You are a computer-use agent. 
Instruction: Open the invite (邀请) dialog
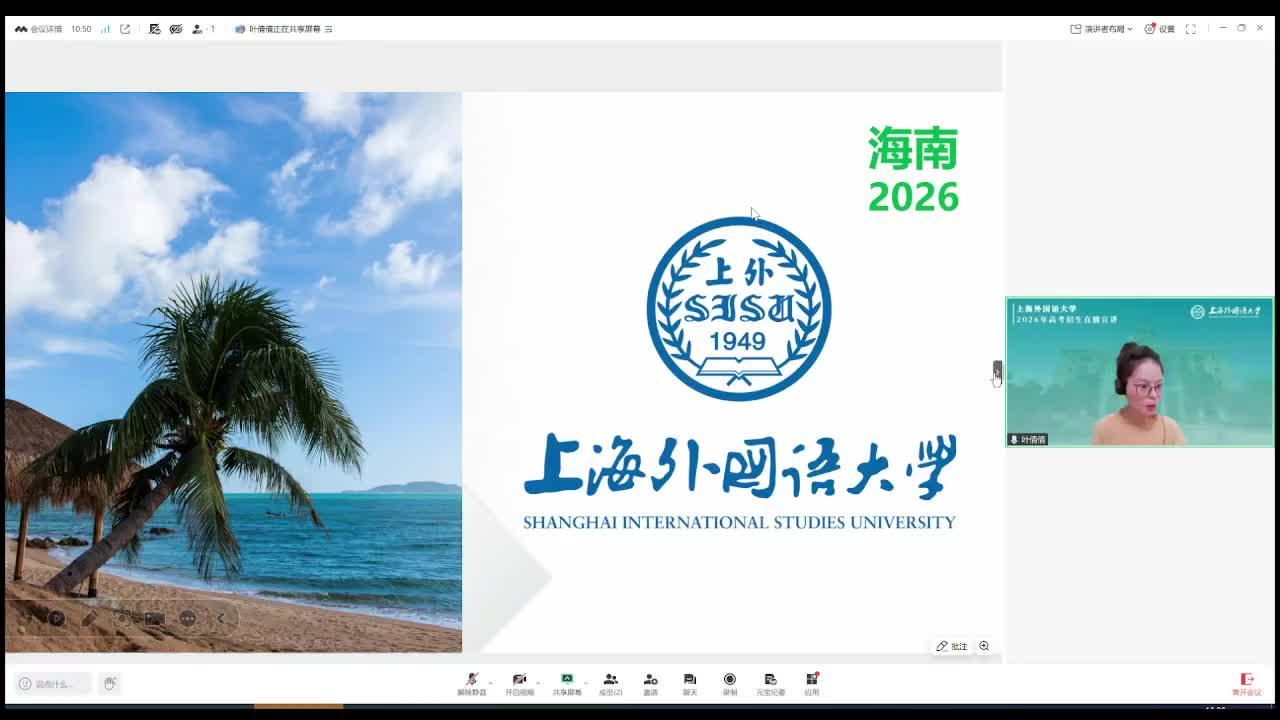[x=651, y=684]
